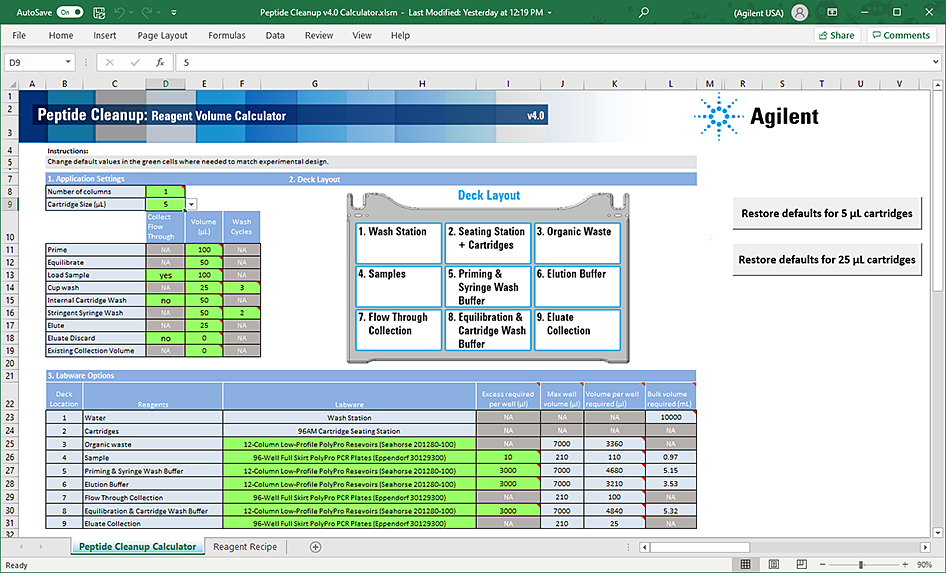
Task: Click previous sheet navigation arrow
Action: click(21, 547)
